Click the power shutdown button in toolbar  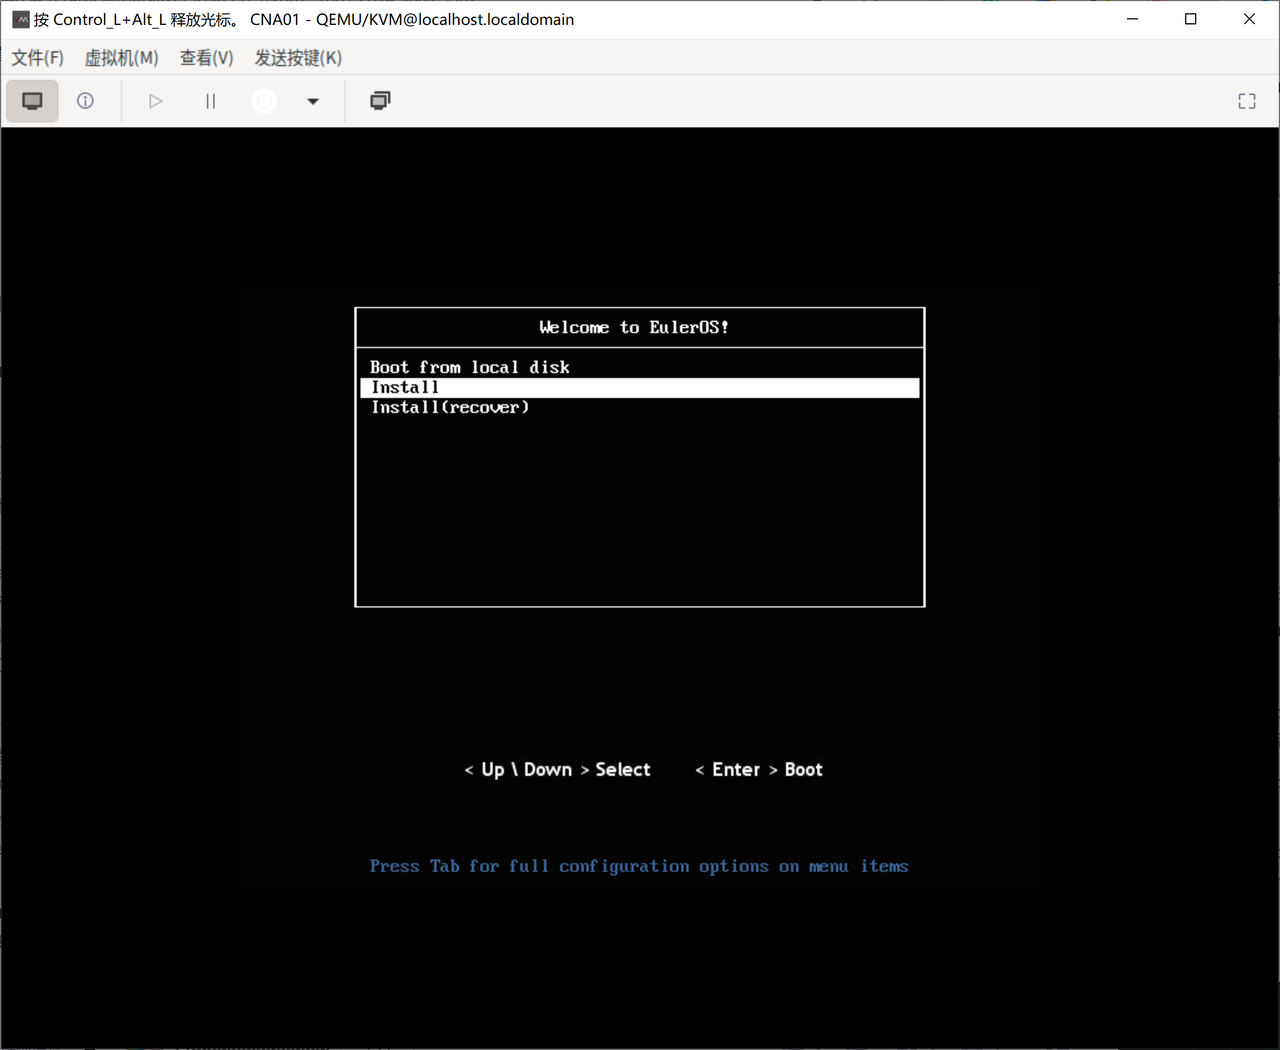(264, 101)
